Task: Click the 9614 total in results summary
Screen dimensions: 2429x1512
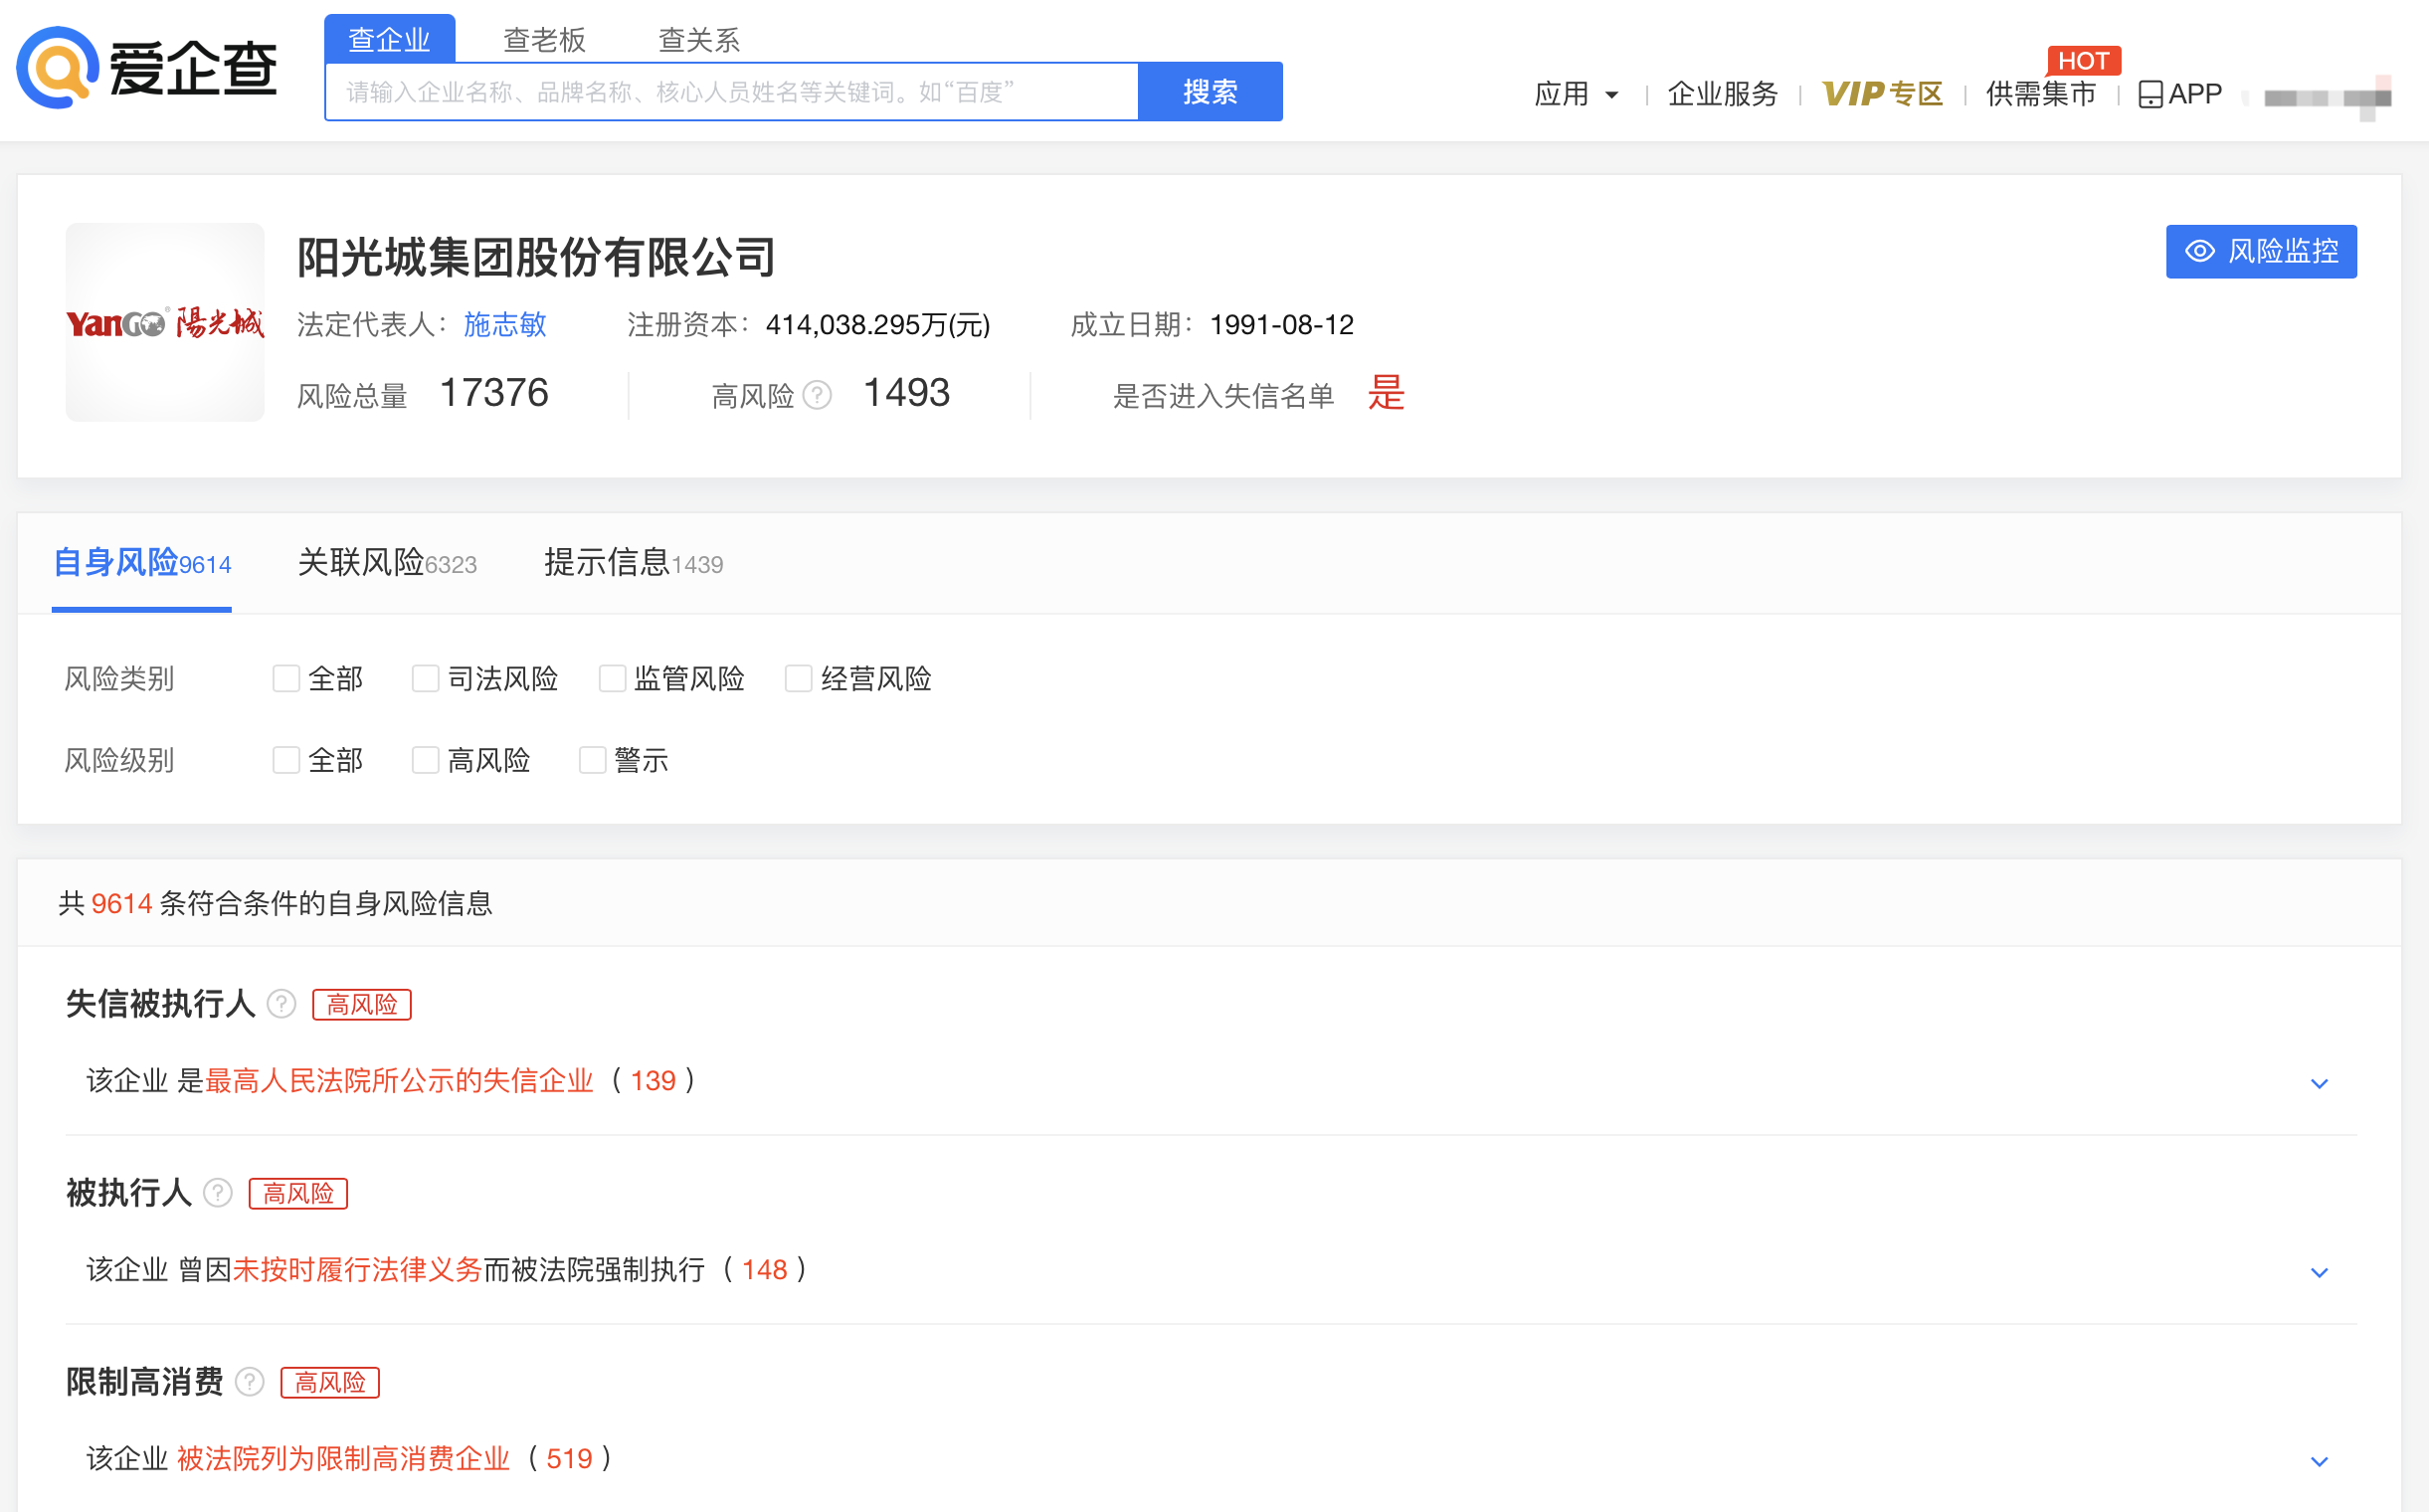Action: [x=121, y=903]
